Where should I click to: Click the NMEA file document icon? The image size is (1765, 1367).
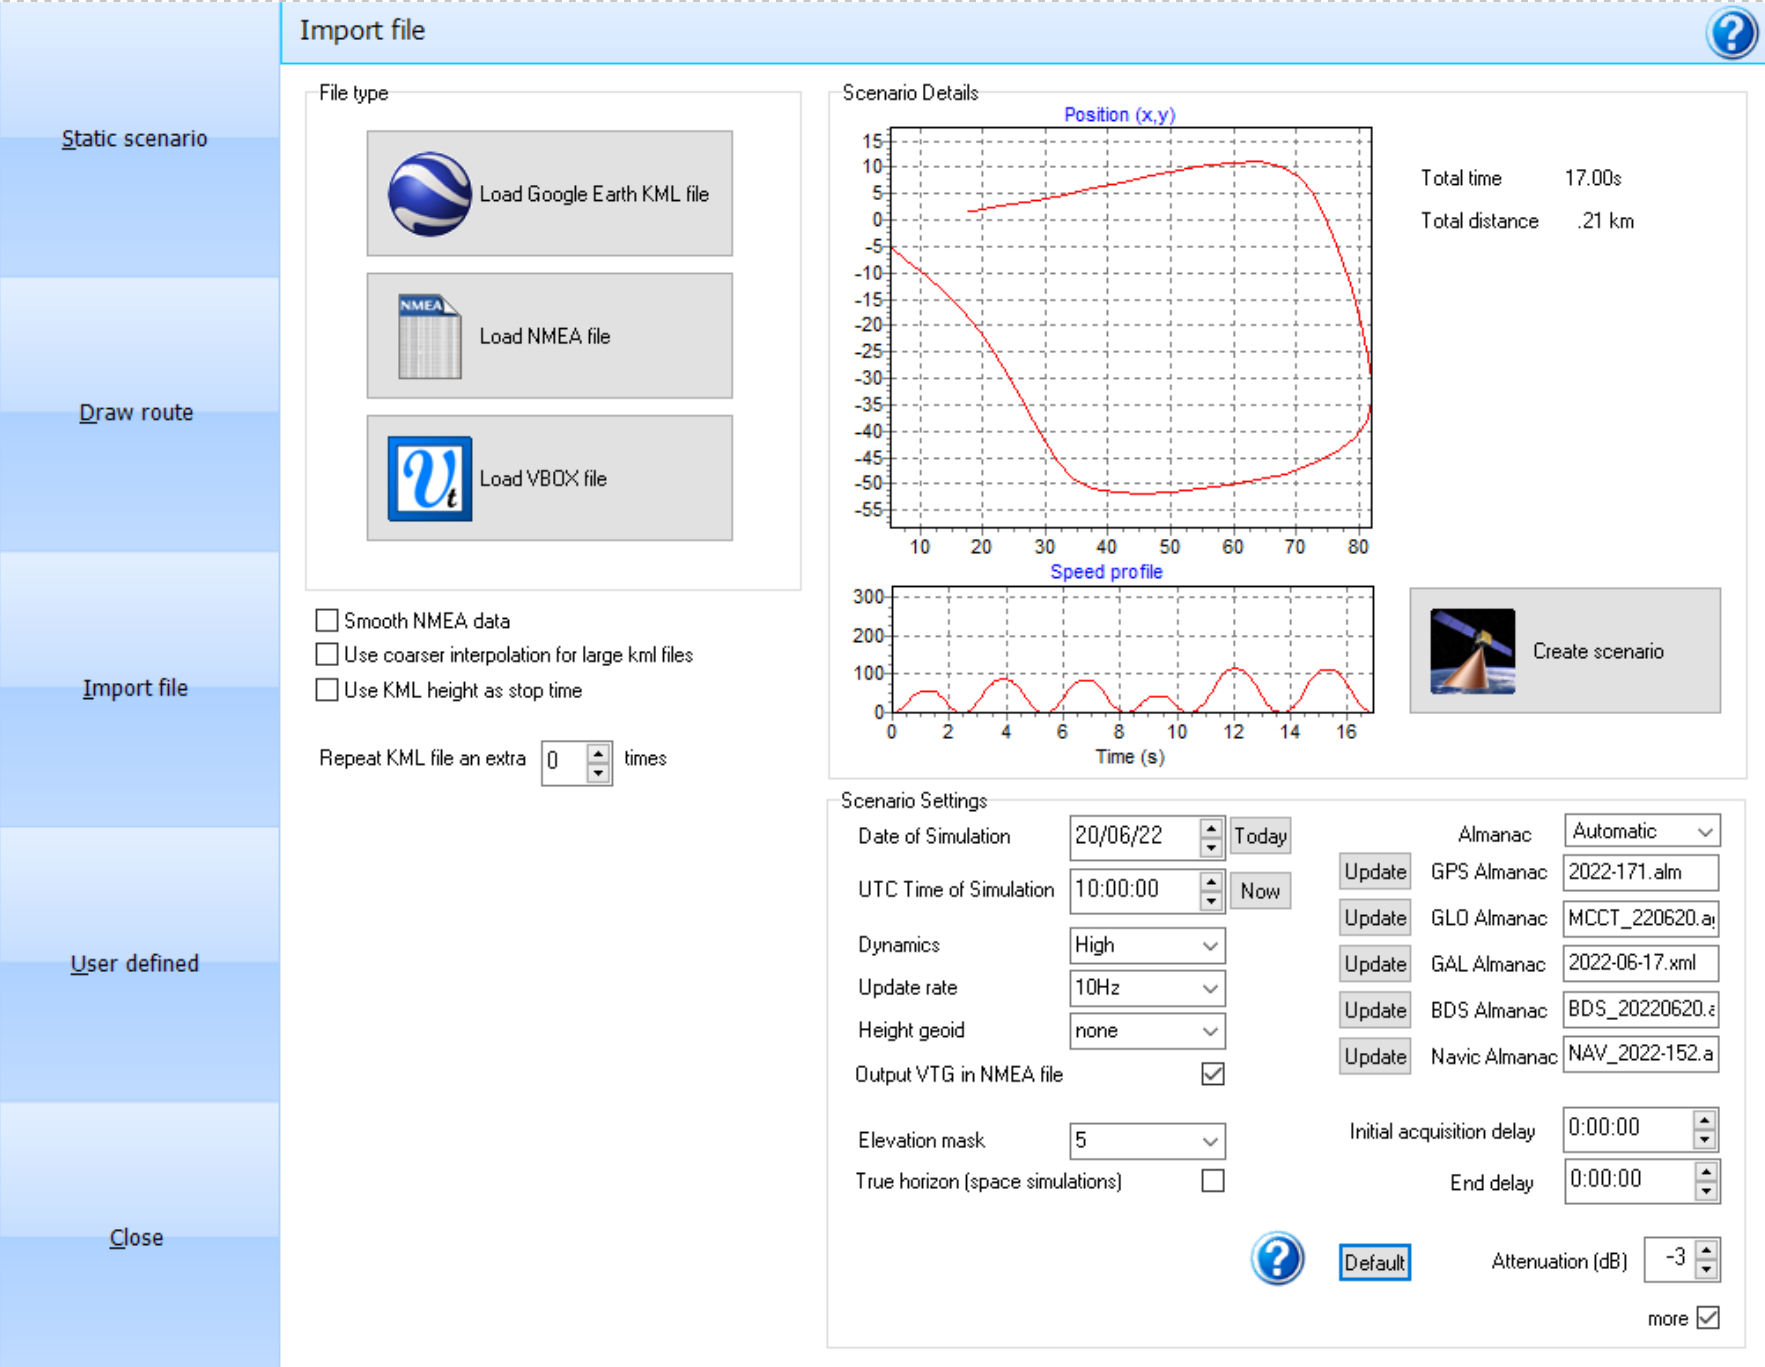pyautogui.click(x=429, y=336)
